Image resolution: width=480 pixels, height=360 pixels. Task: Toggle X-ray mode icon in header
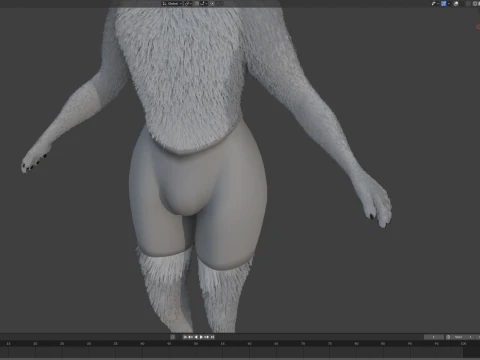456,4
